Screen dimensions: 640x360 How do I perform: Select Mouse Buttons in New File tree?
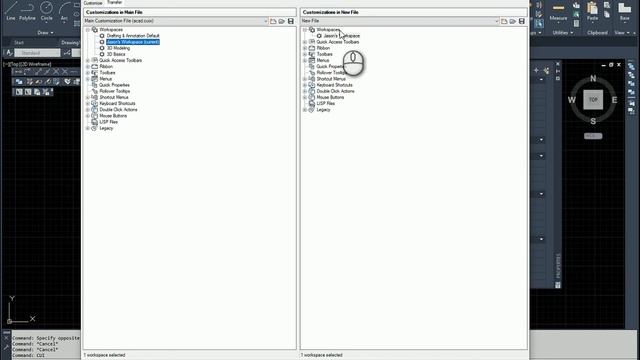pos(330,98)
